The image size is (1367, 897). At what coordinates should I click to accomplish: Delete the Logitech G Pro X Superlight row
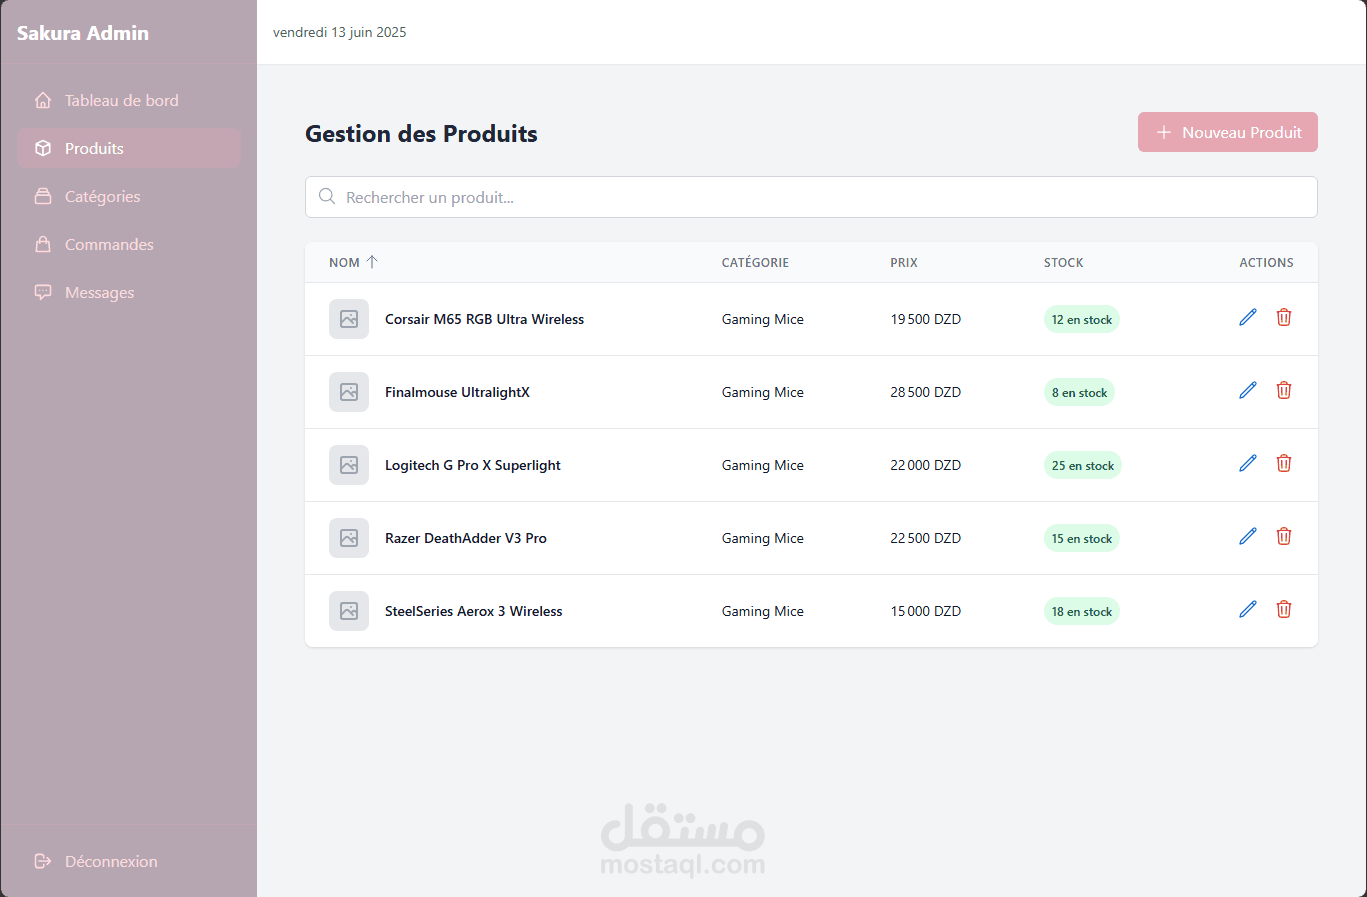[x=1284, y=463]
